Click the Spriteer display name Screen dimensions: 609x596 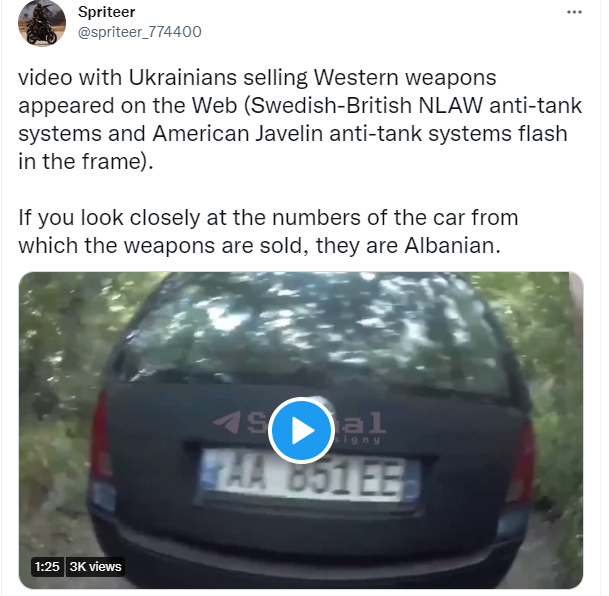(x=106, y=12)
